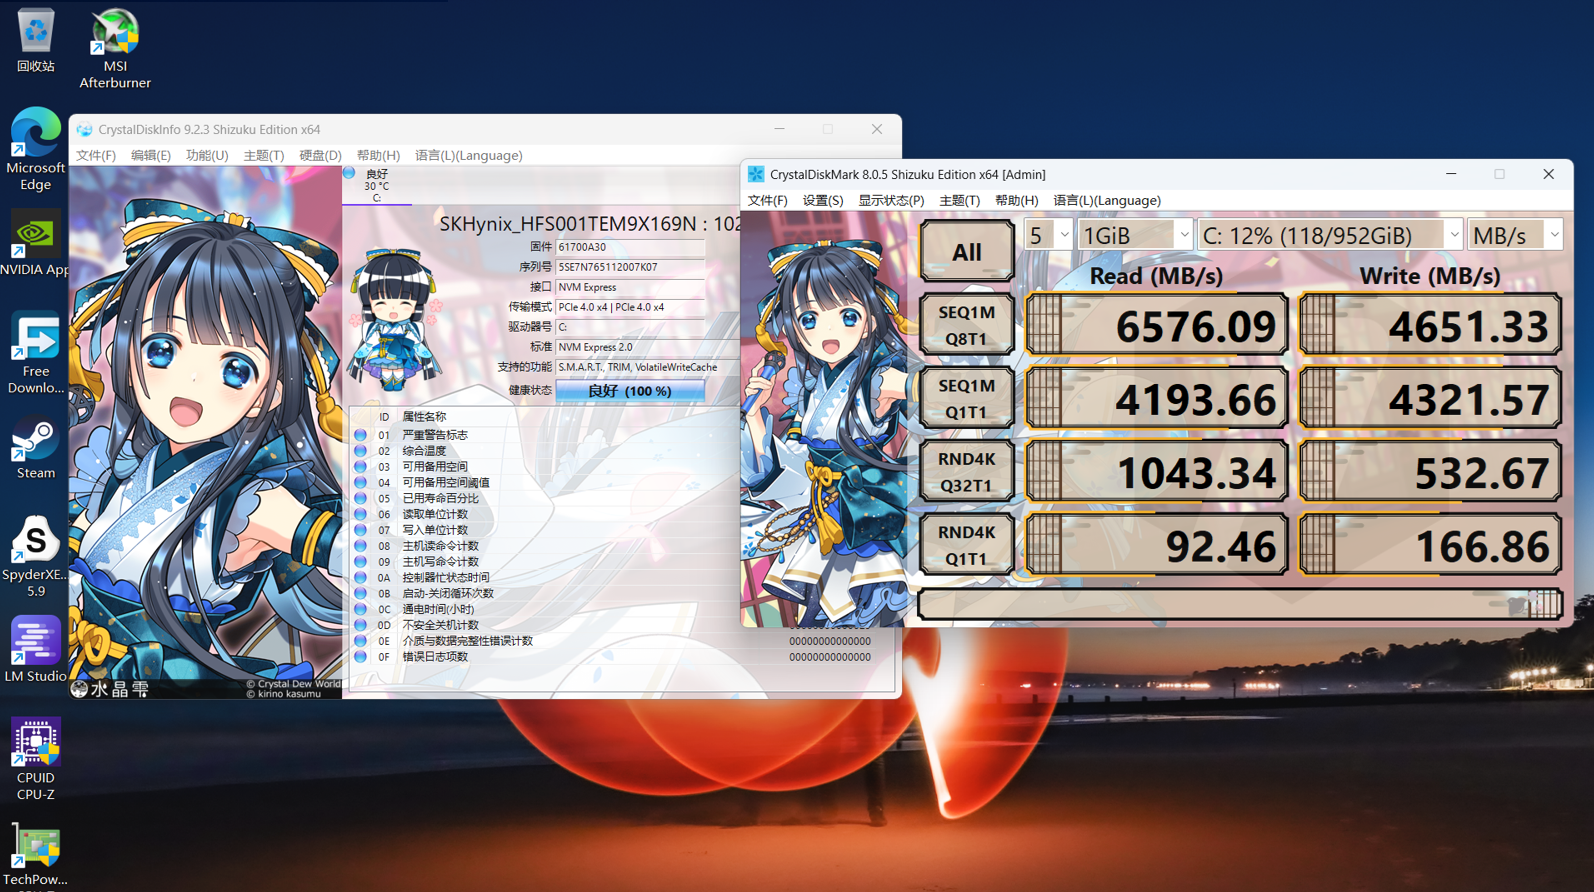
Task: Select the C: drive status indicator tab
Action: 376,186
